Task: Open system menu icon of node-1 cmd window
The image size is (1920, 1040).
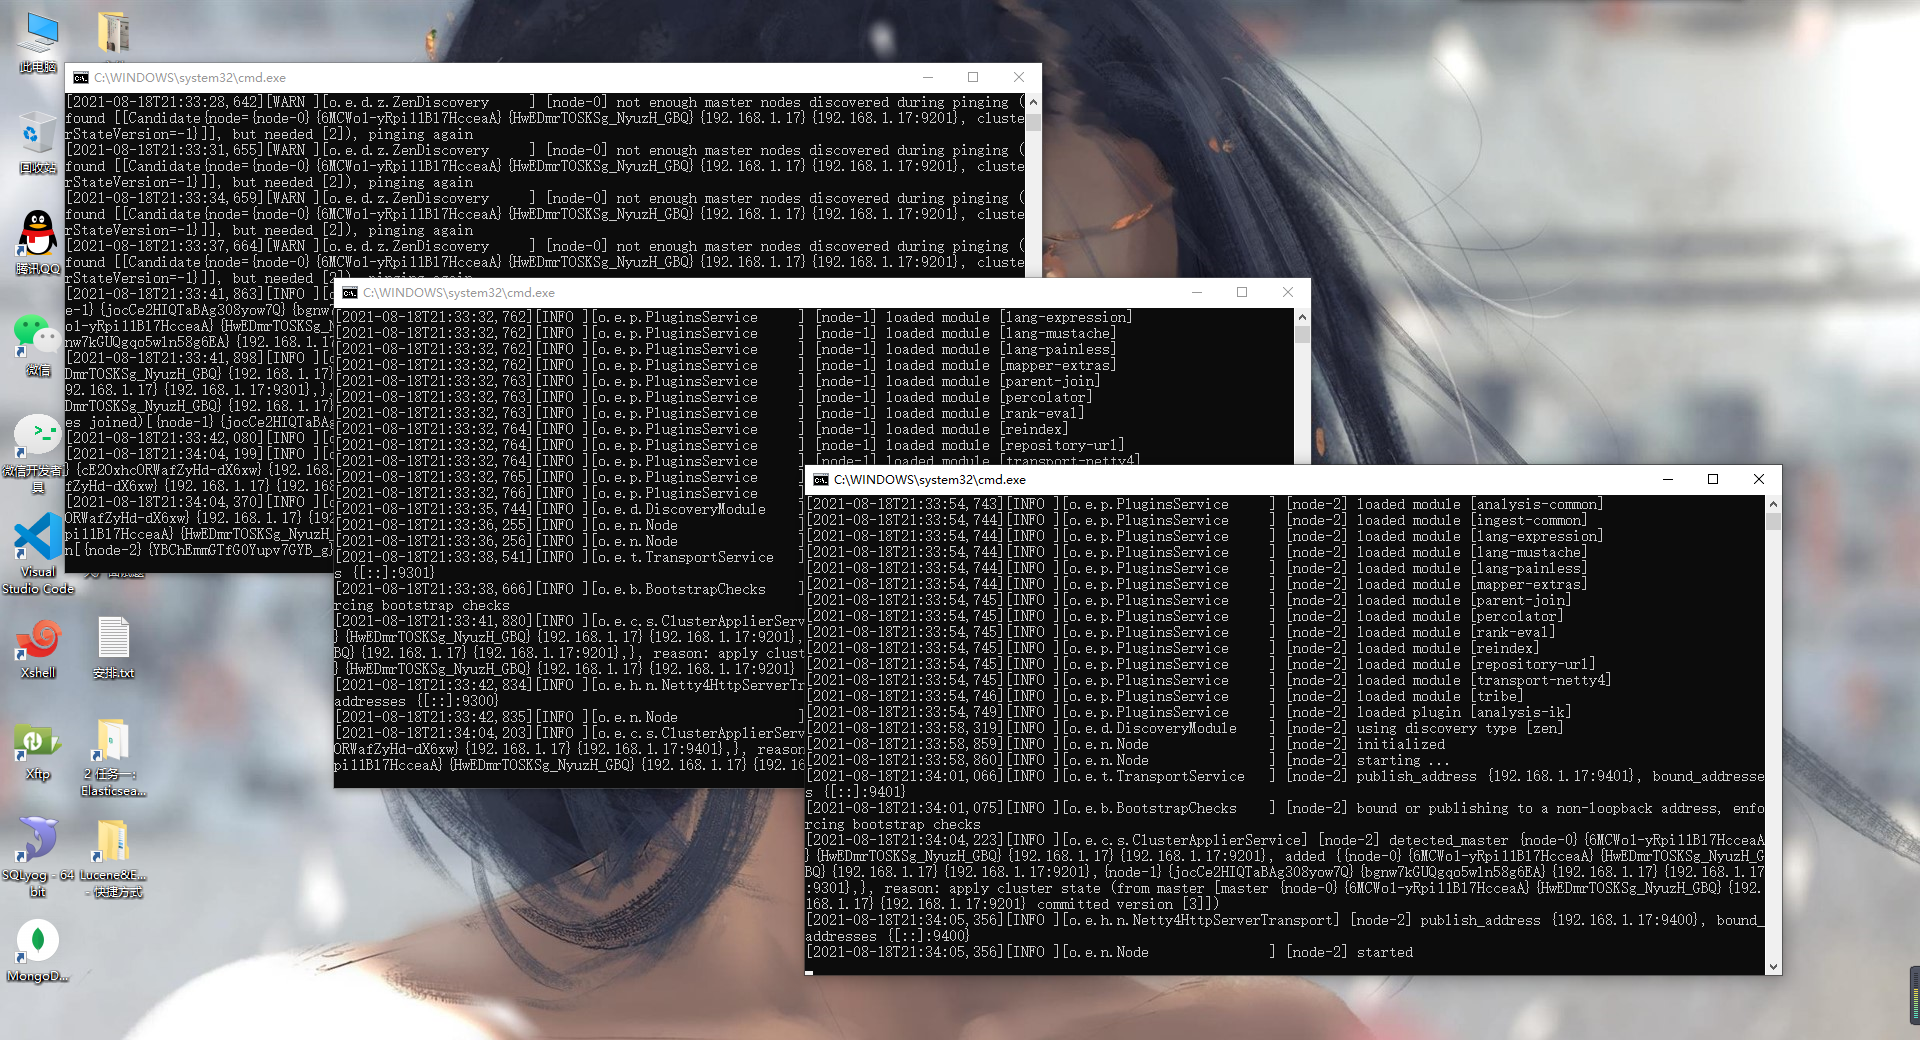Action: [350, 293]
